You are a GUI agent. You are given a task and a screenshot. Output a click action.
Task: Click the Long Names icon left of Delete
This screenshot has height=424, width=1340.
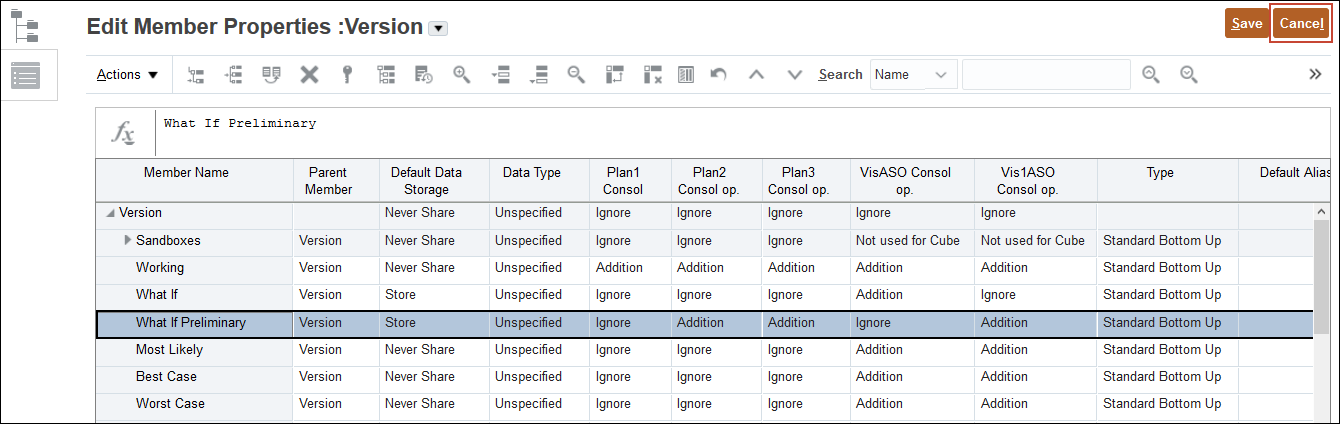click(272, 74)
